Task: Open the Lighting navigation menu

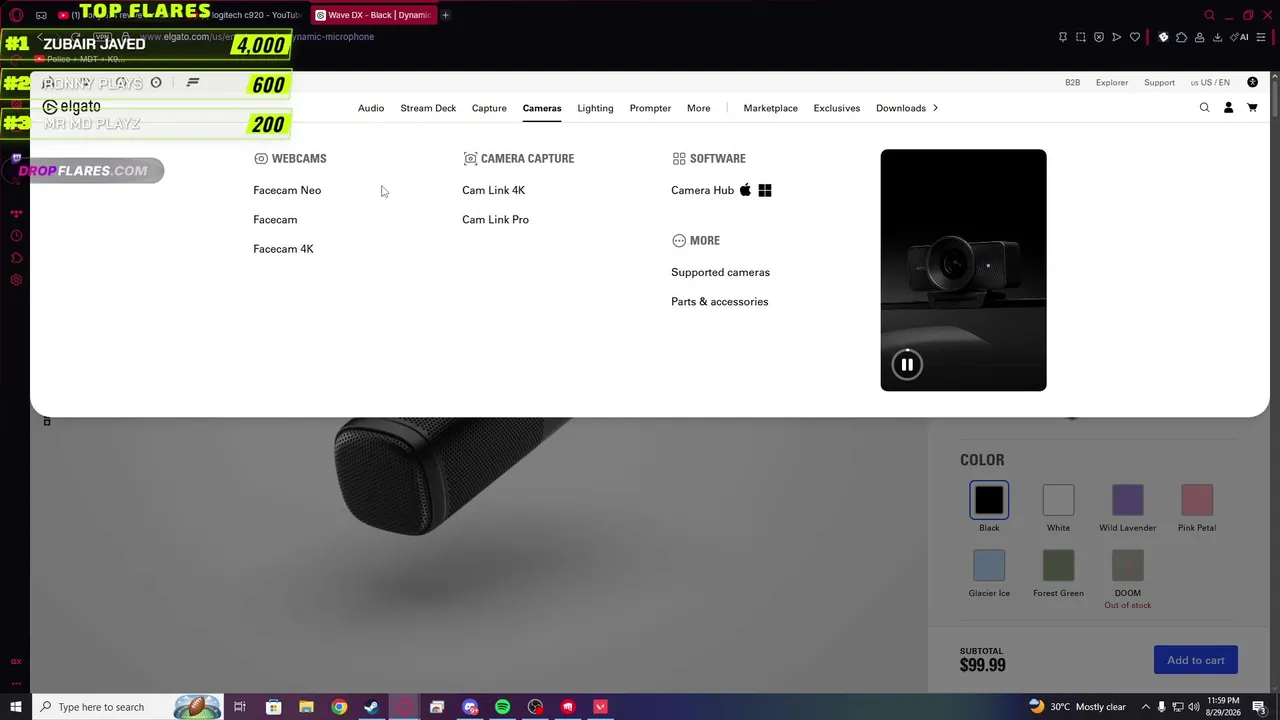Action: 595,108
